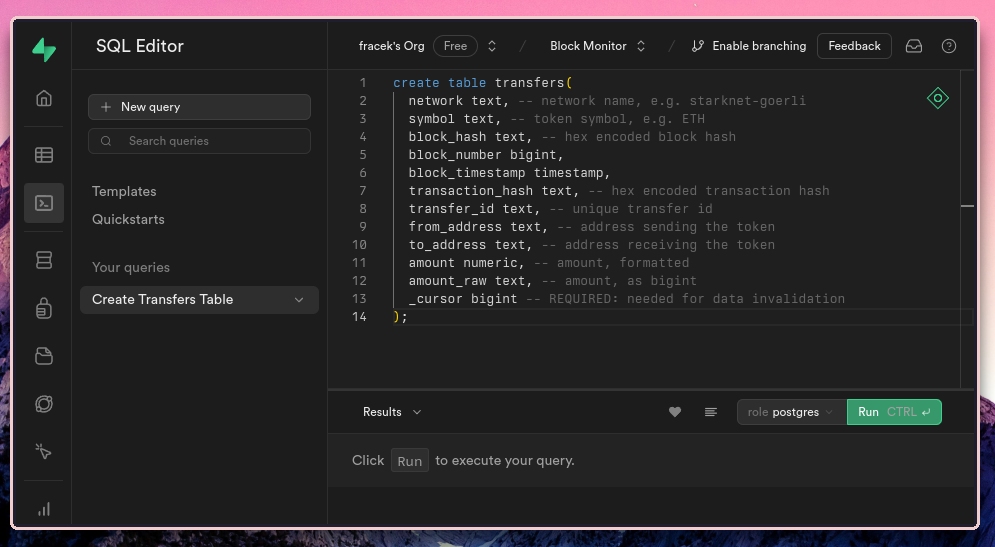Click the Supabase logo icon

point(44,49)
